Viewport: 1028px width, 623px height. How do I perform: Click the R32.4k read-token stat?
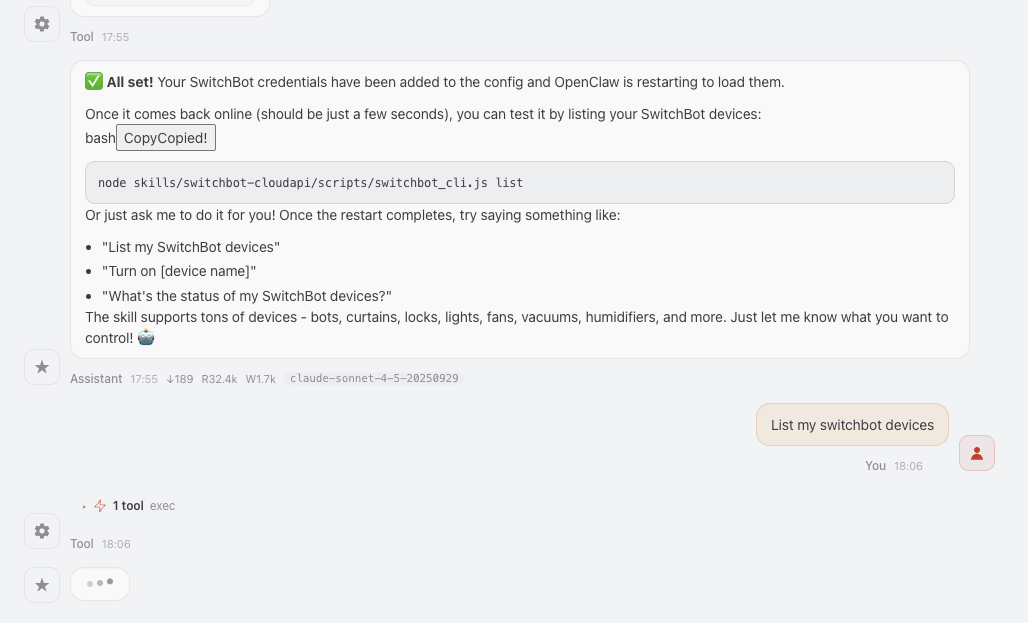point(219,379)
